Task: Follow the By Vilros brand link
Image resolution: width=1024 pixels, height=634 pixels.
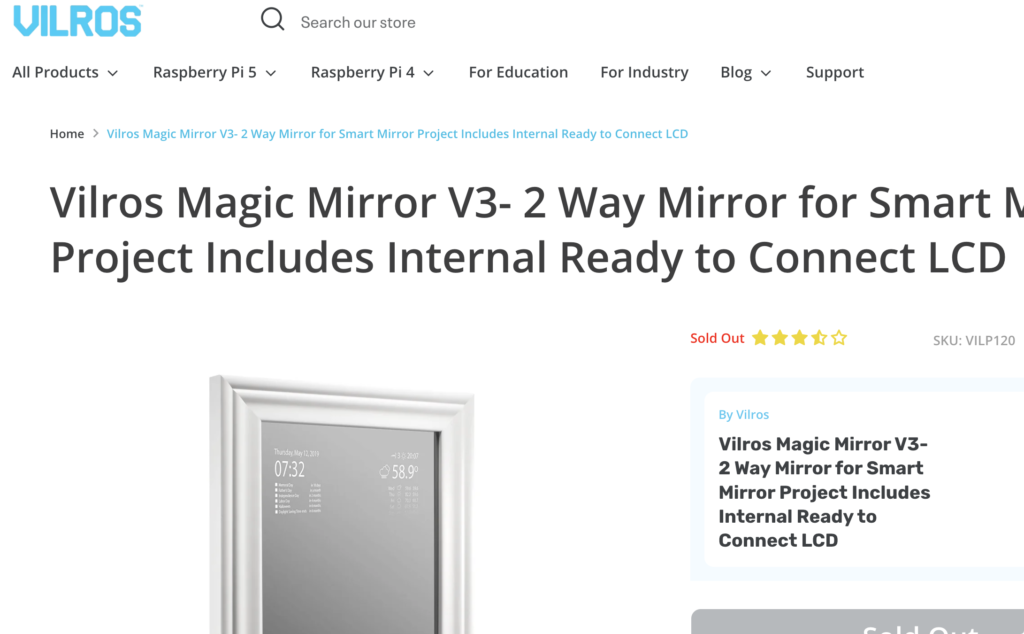Action: (743, 414)
